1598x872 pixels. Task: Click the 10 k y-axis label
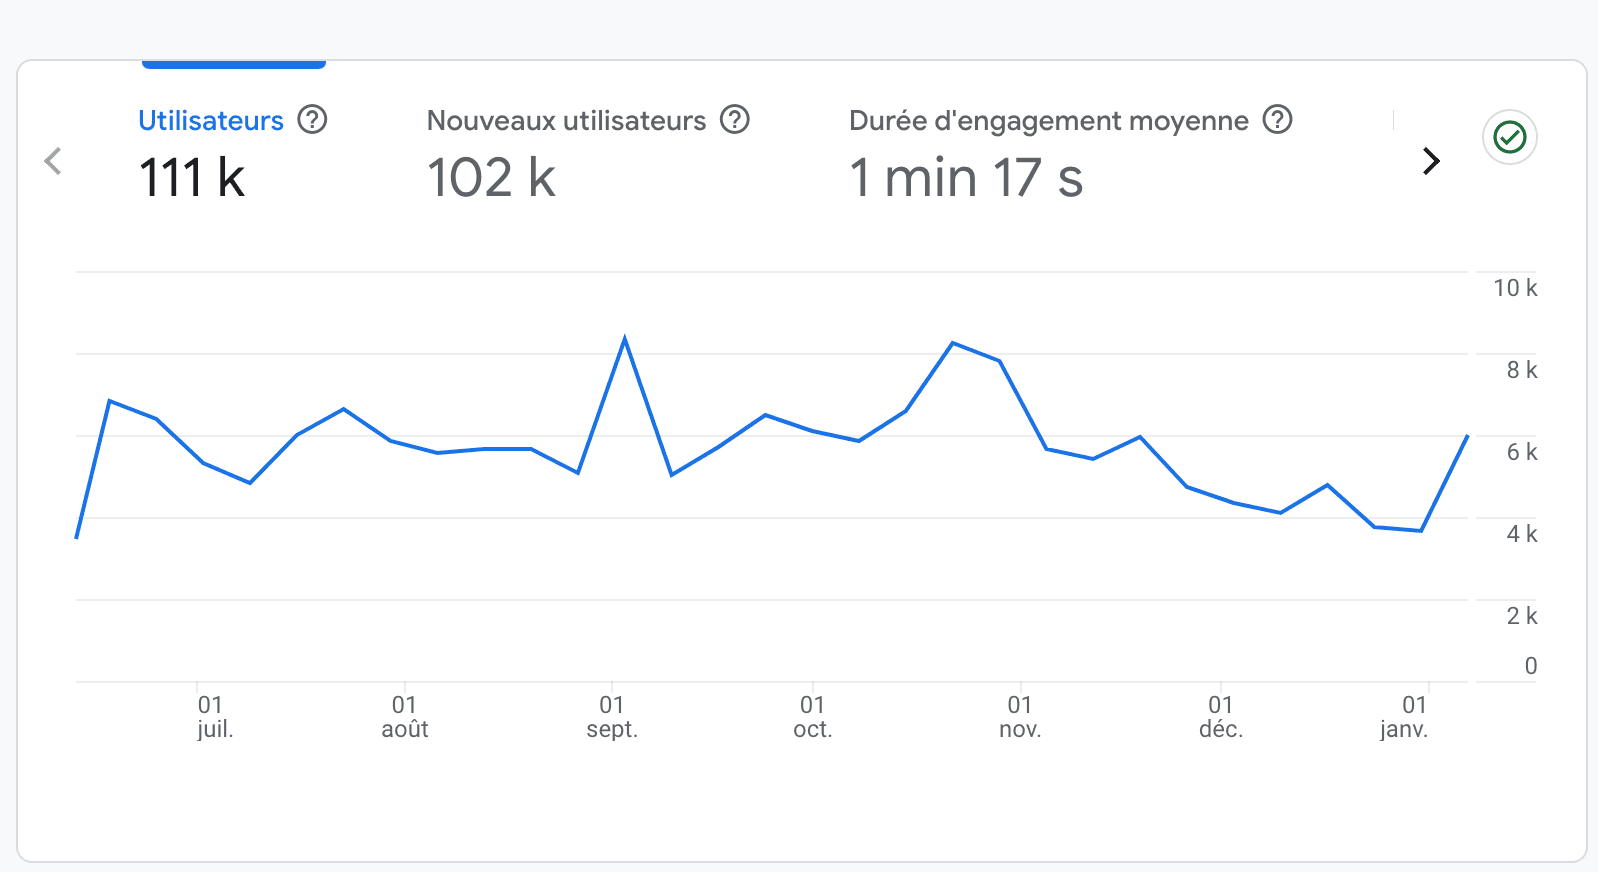tap(1514, 288)
